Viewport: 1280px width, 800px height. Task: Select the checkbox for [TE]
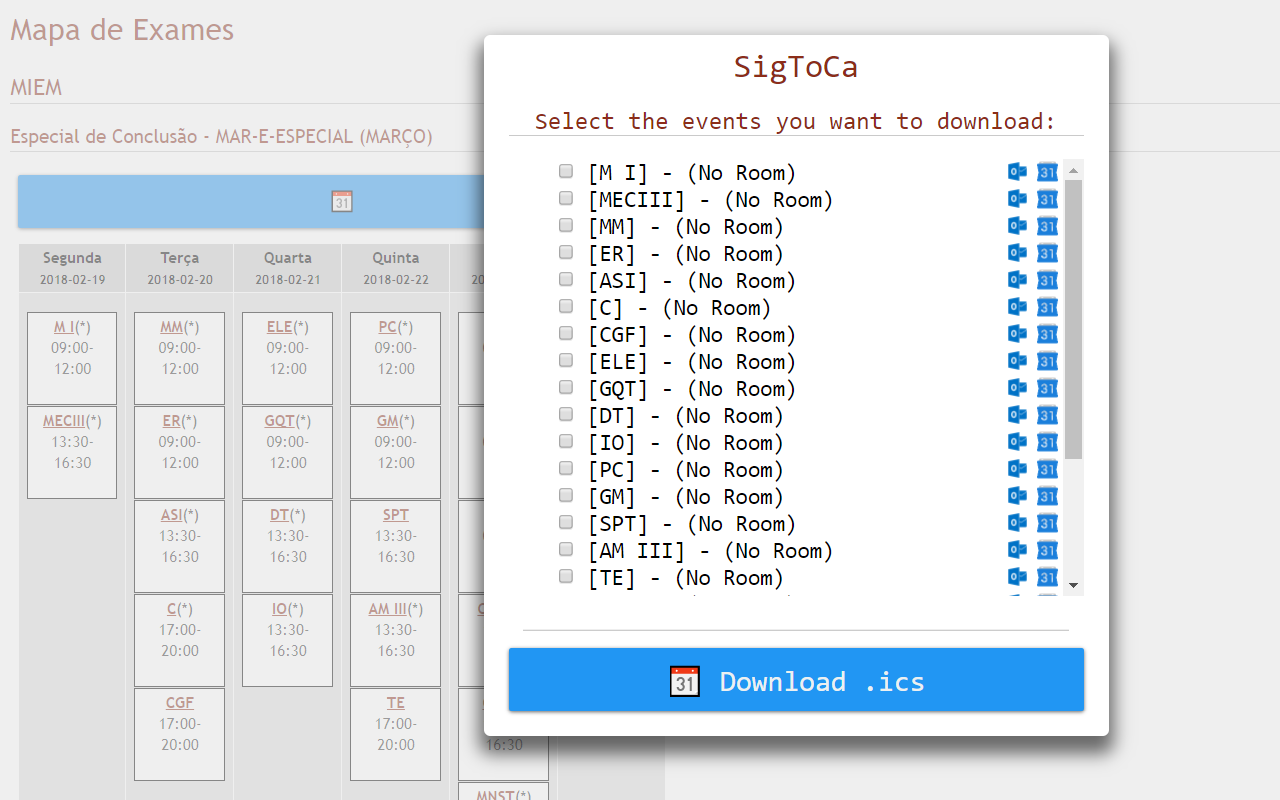pyautogui.click(x=565, y=576)
